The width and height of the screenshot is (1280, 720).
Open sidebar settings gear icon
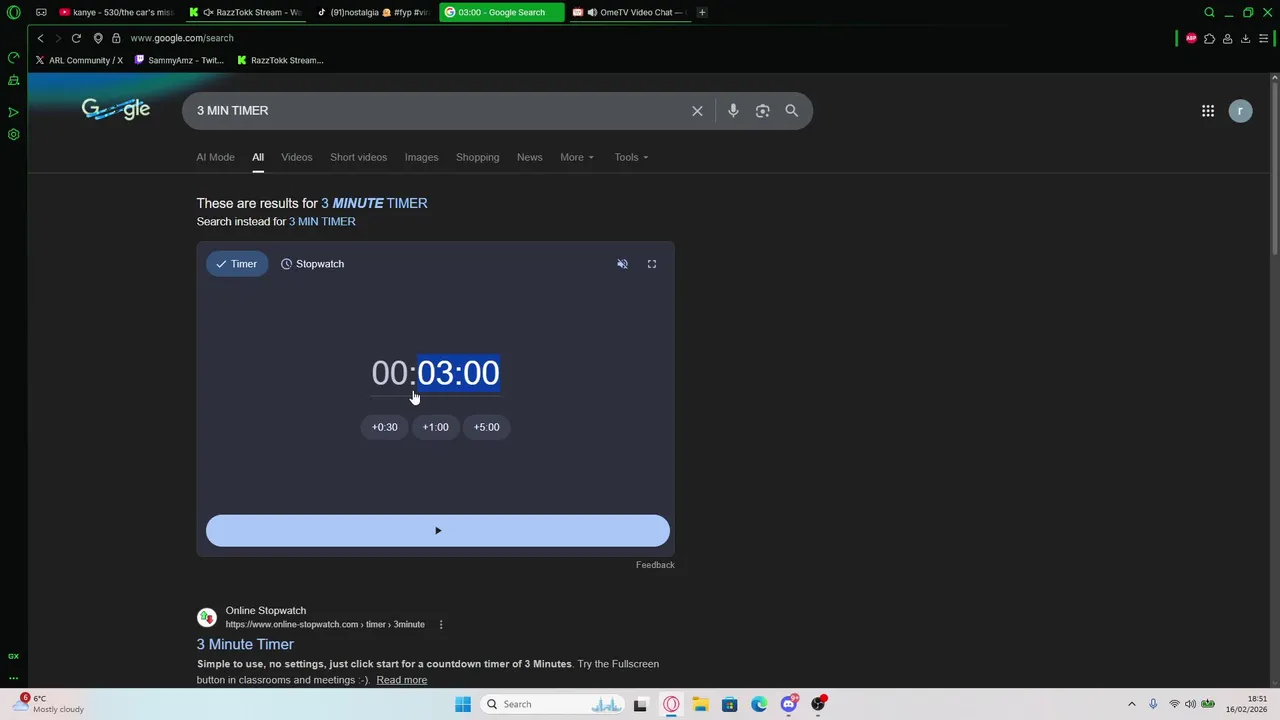(x=13, y=134)
